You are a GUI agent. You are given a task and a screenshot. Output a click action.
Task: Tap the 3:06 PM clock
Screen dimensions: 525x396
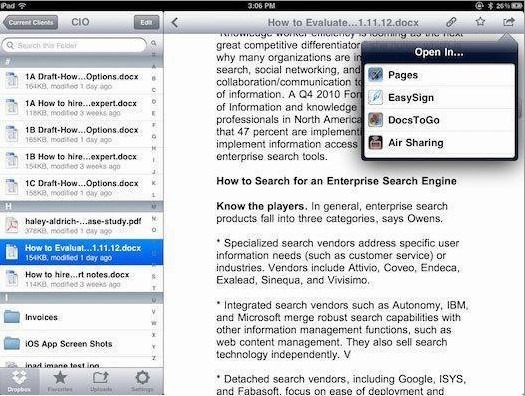pyautogui.click(x=261, y=5)
